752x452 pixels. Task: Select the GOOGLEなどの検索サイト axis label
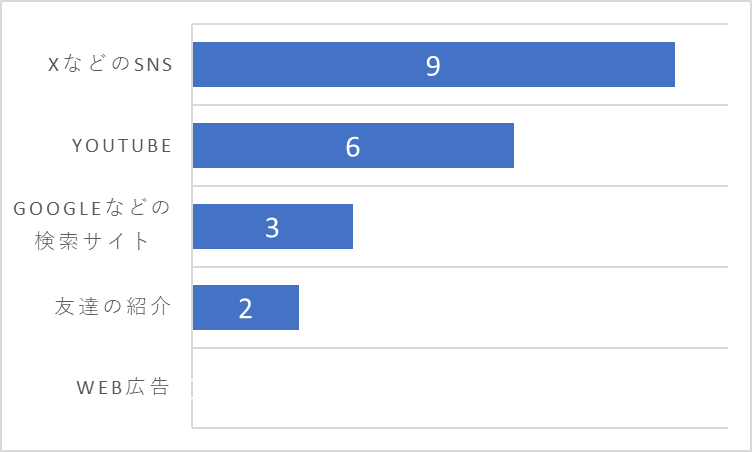[x=92, y=225]
